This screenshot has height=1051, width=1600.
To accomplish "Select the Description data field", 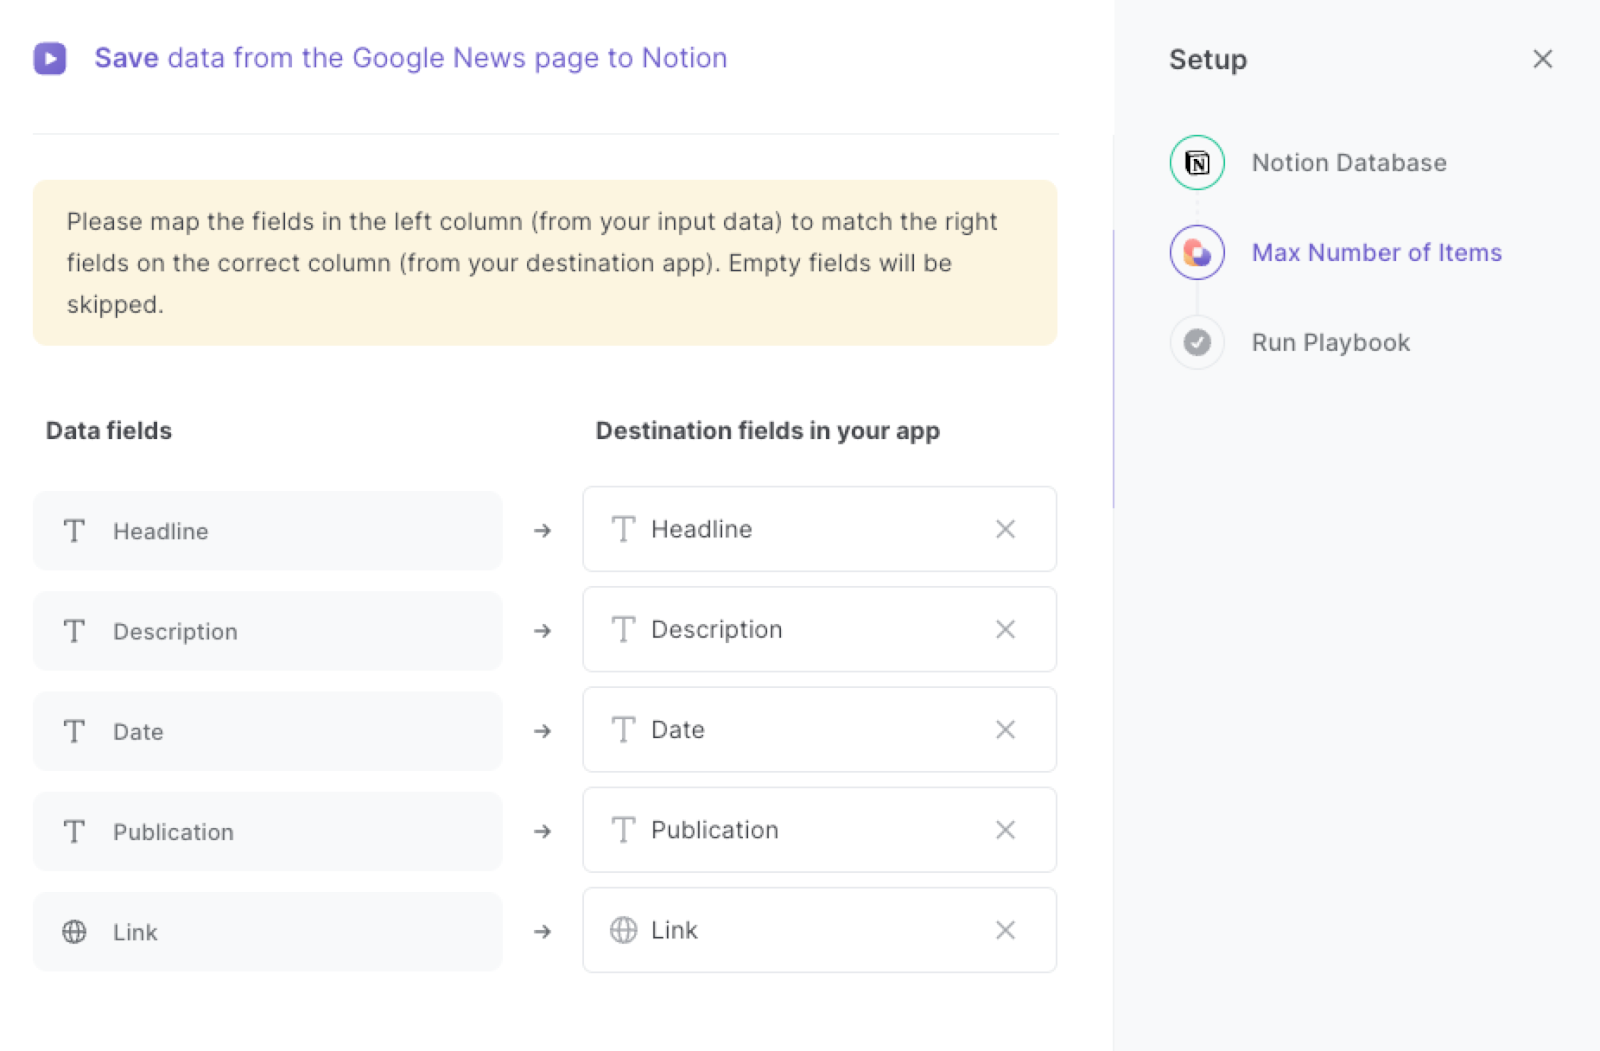I will click(268, 631).
